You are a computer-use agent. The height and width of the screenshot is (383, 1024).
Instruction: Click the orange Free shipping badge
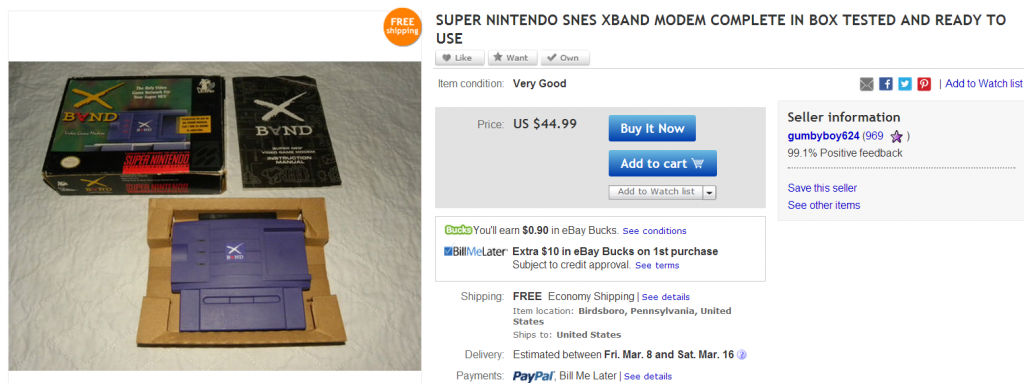coord(403,27)
